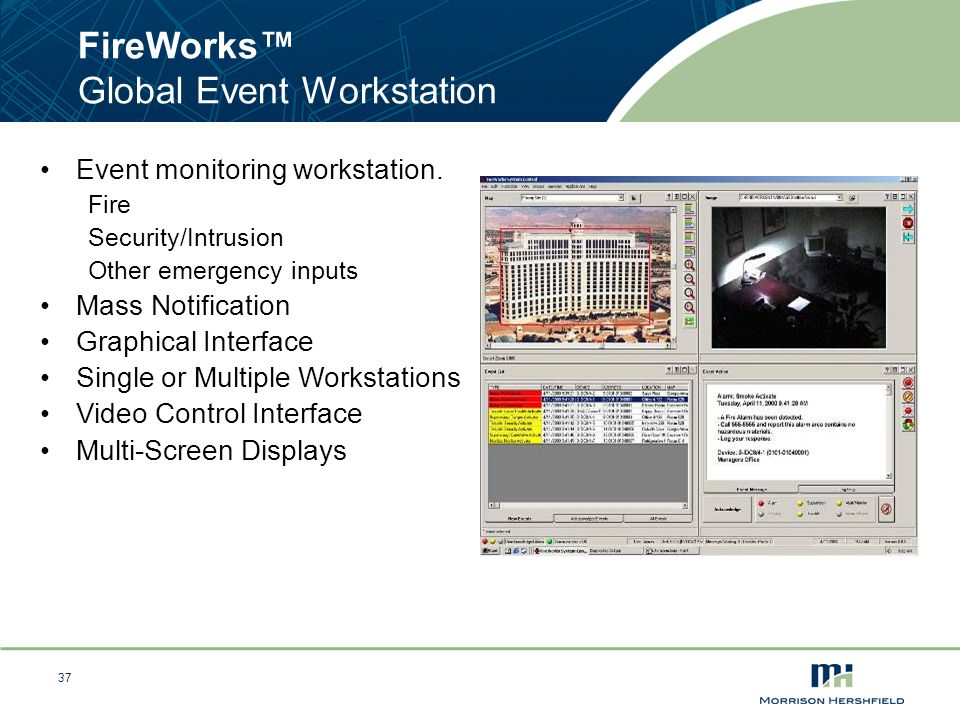
Task: Select the third map layer icon
Action: [x=689, y=237]
